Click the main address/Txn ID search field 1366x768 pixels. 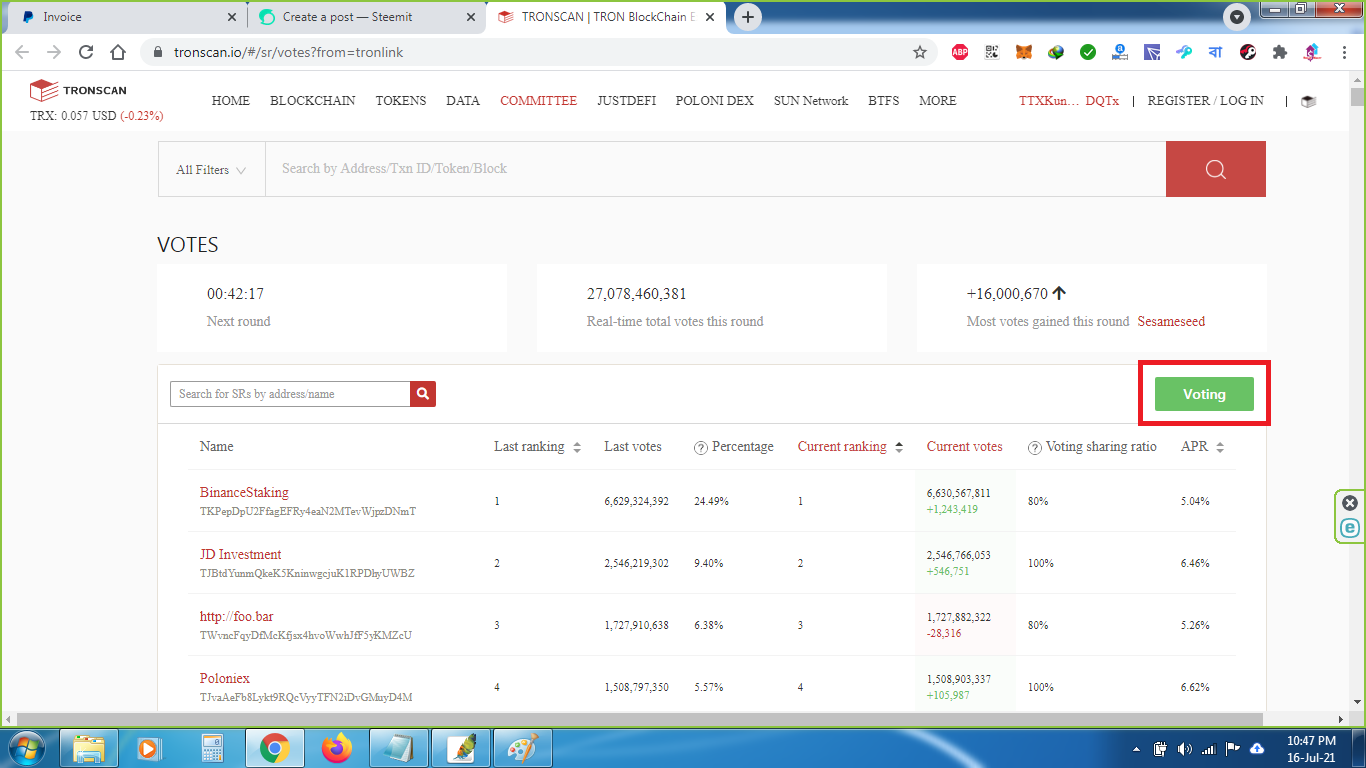[x=715, y=169]
